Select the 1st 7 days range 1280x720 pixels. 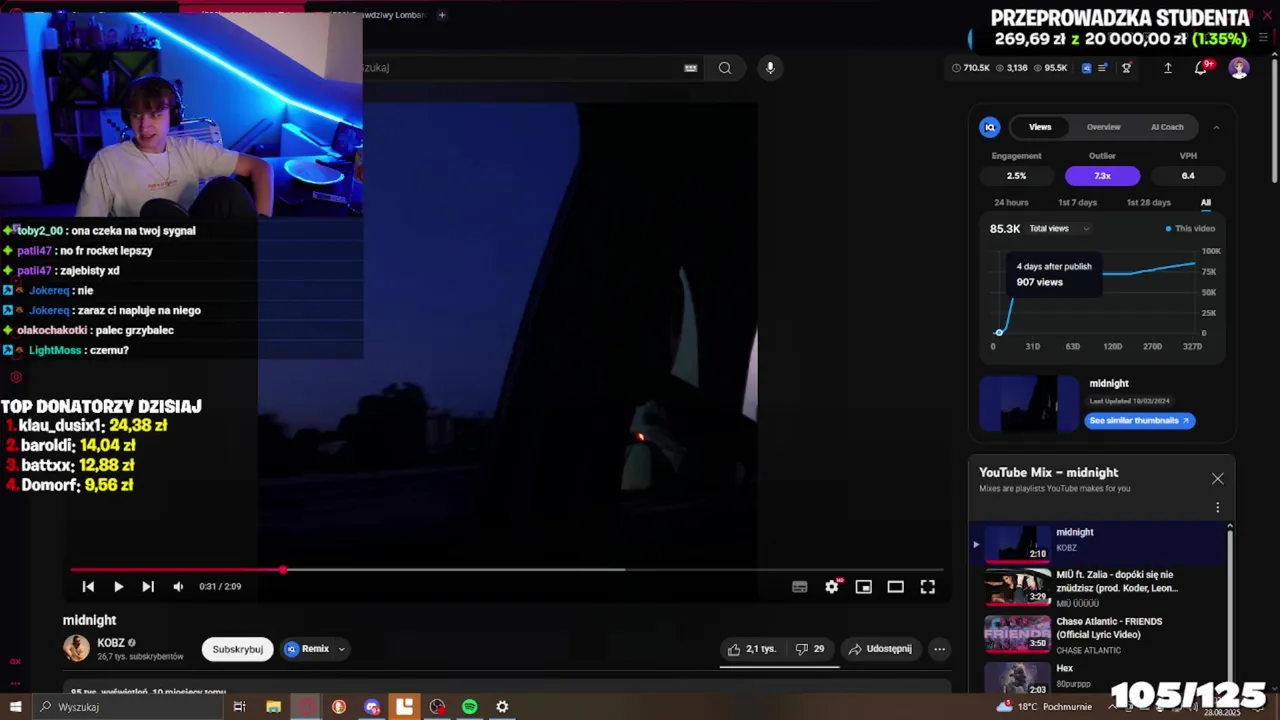click(1078, 203)
